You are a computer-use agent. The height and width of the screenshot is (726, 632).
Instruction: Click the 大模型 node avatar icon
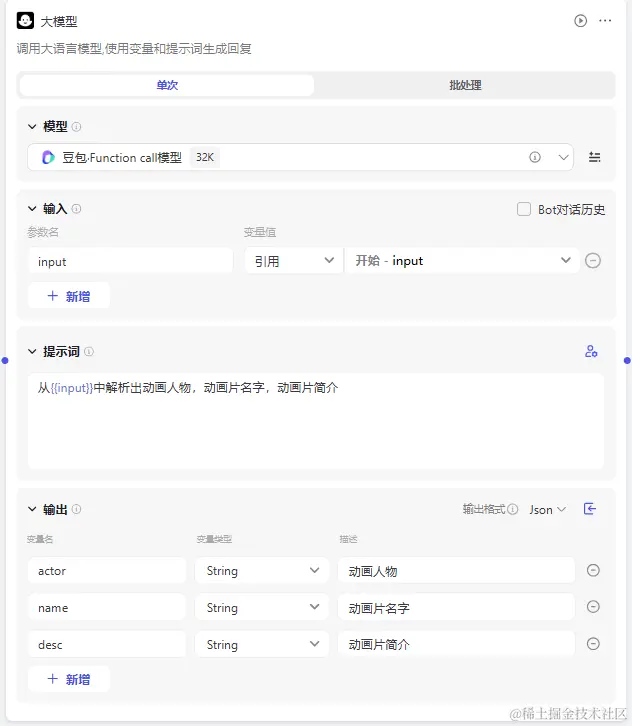tap(25, 21)
